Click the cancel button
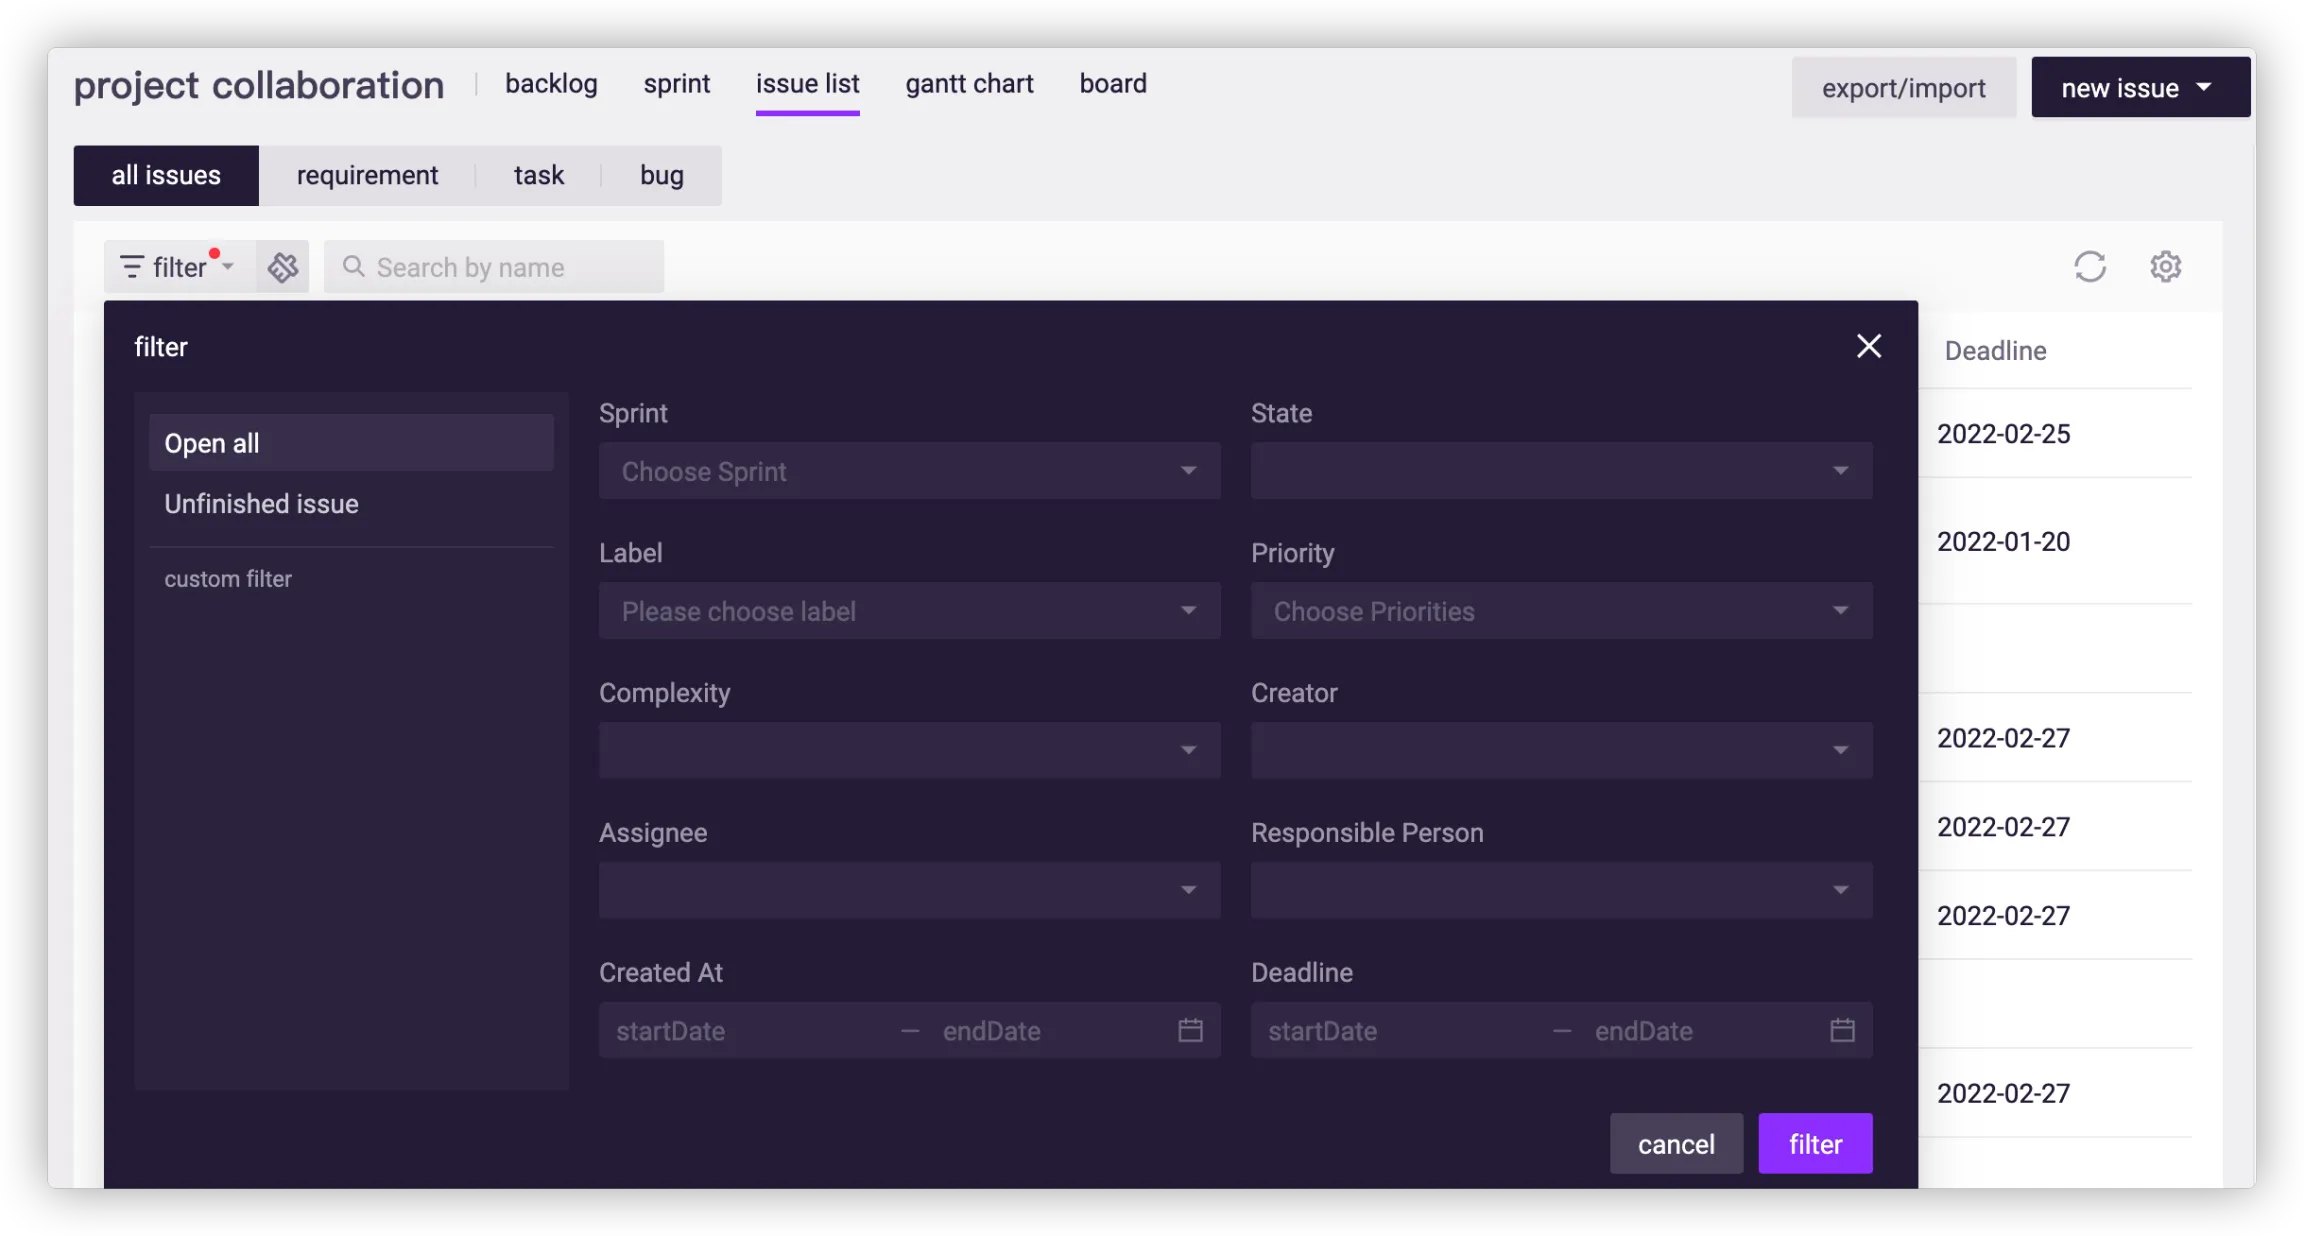 (x=1675, y=1144)
